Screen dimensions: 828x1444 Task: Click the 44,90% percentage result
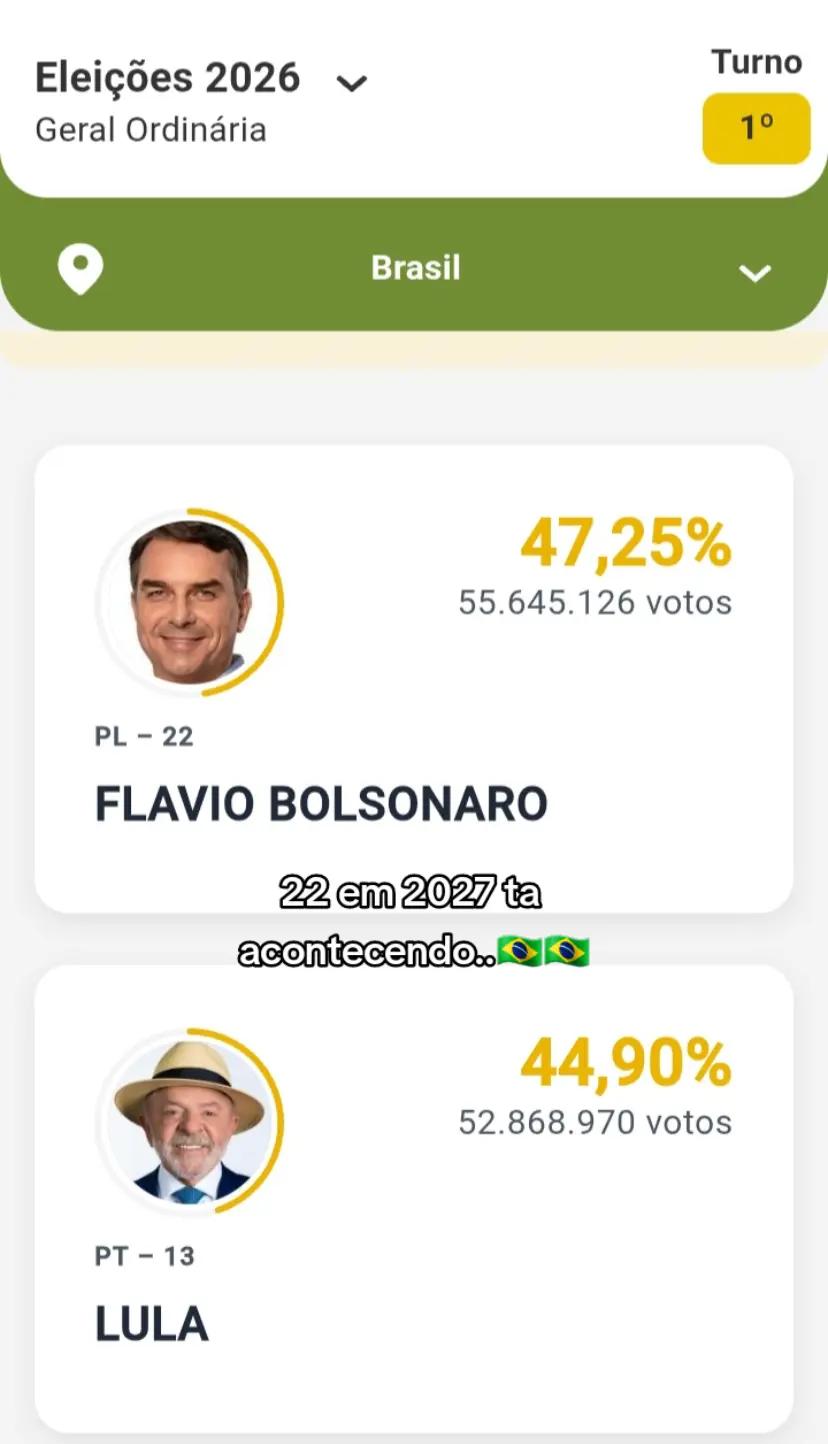pos(626,1064)
